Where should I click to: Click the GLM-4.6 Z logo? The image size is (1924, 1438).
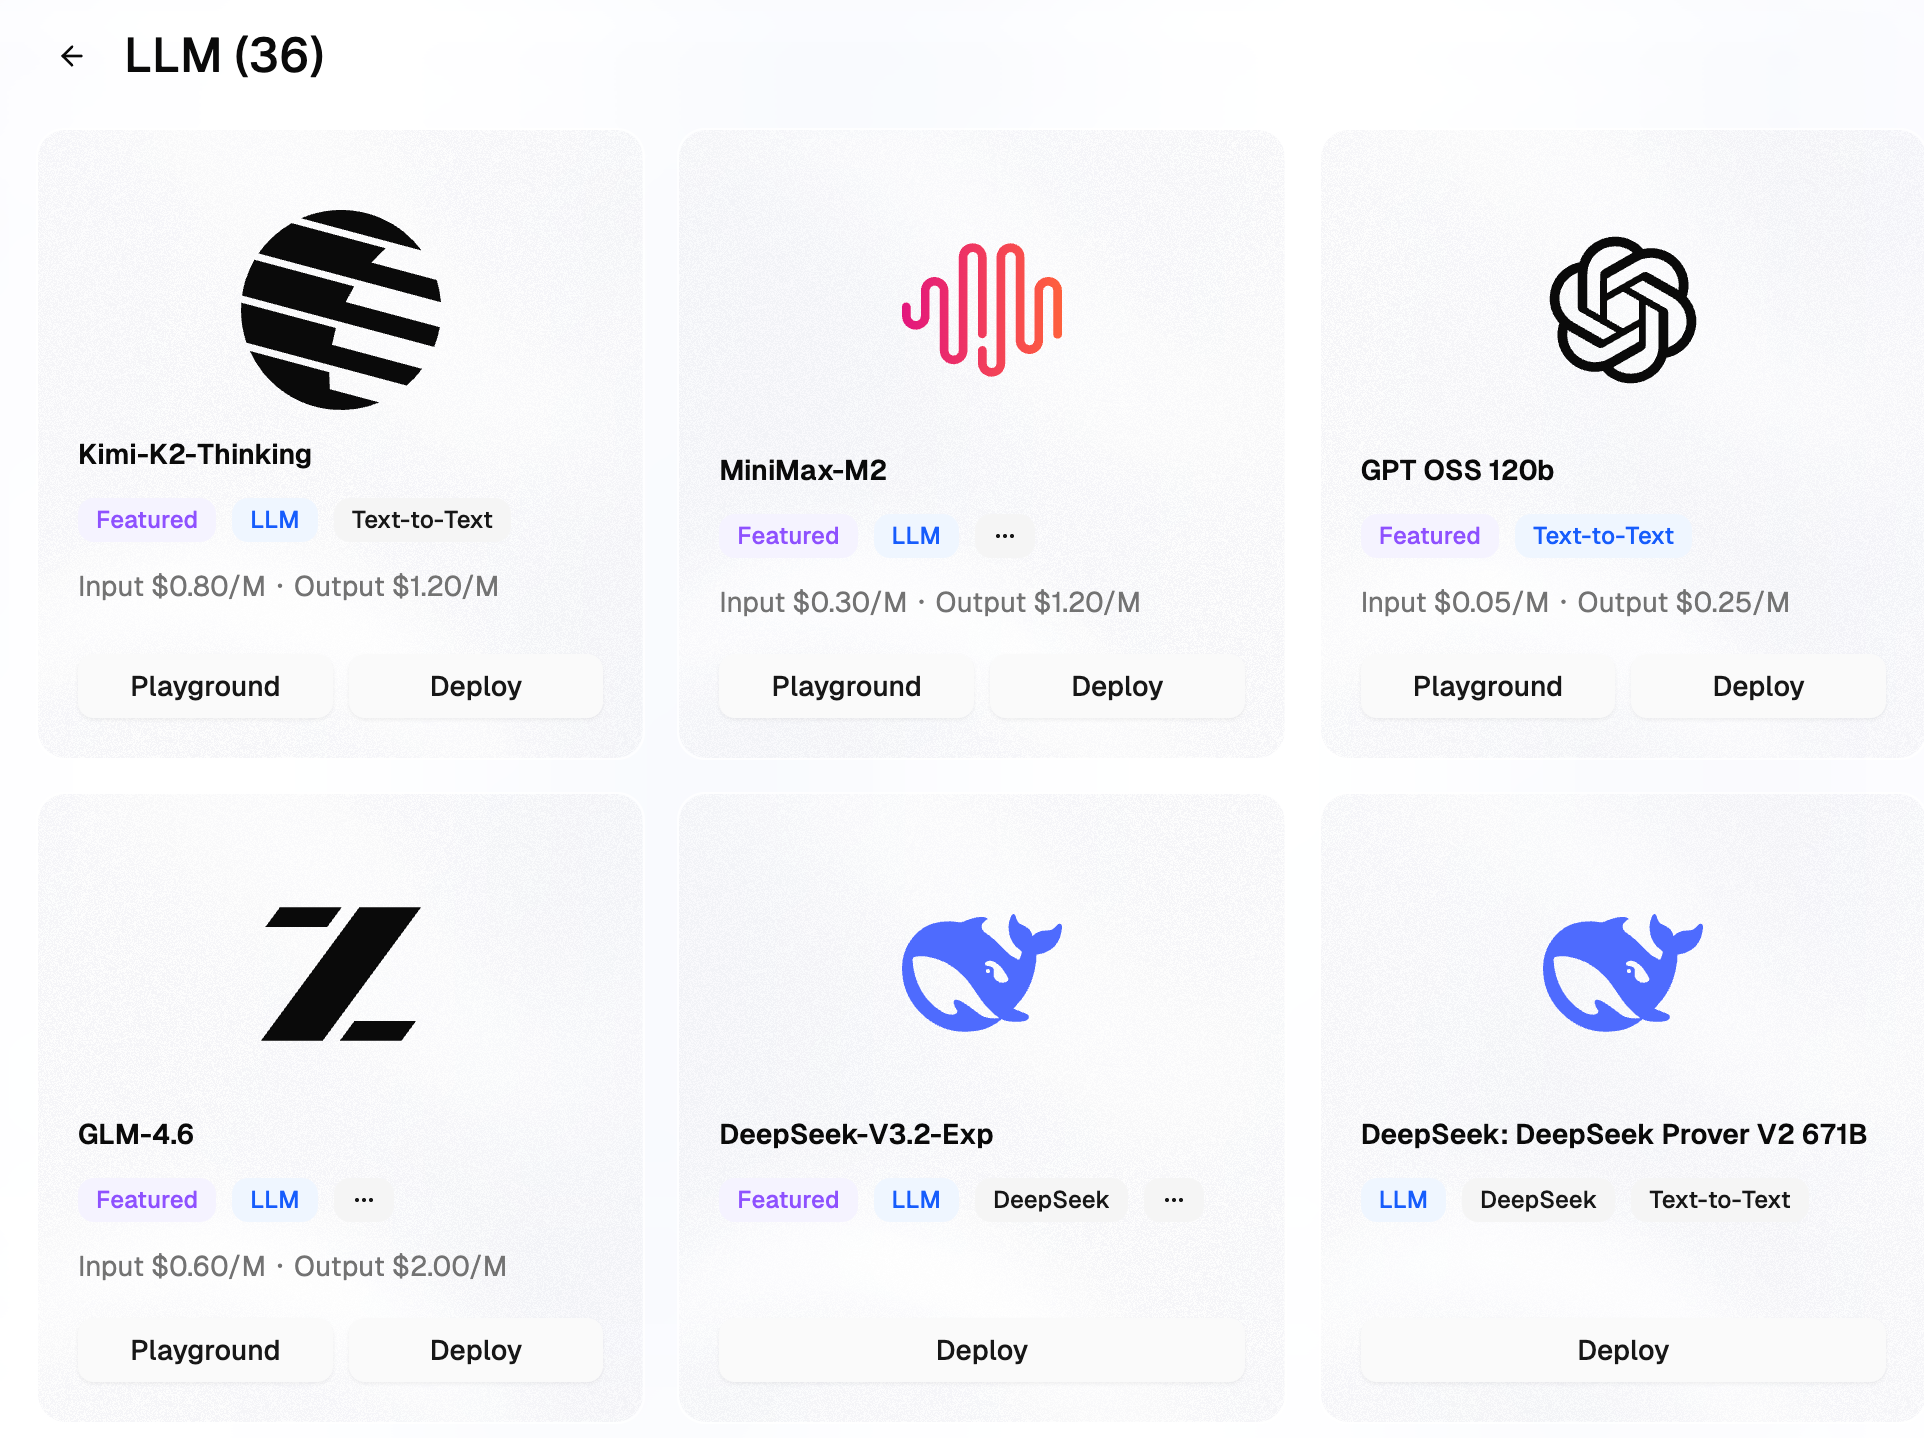341,973
